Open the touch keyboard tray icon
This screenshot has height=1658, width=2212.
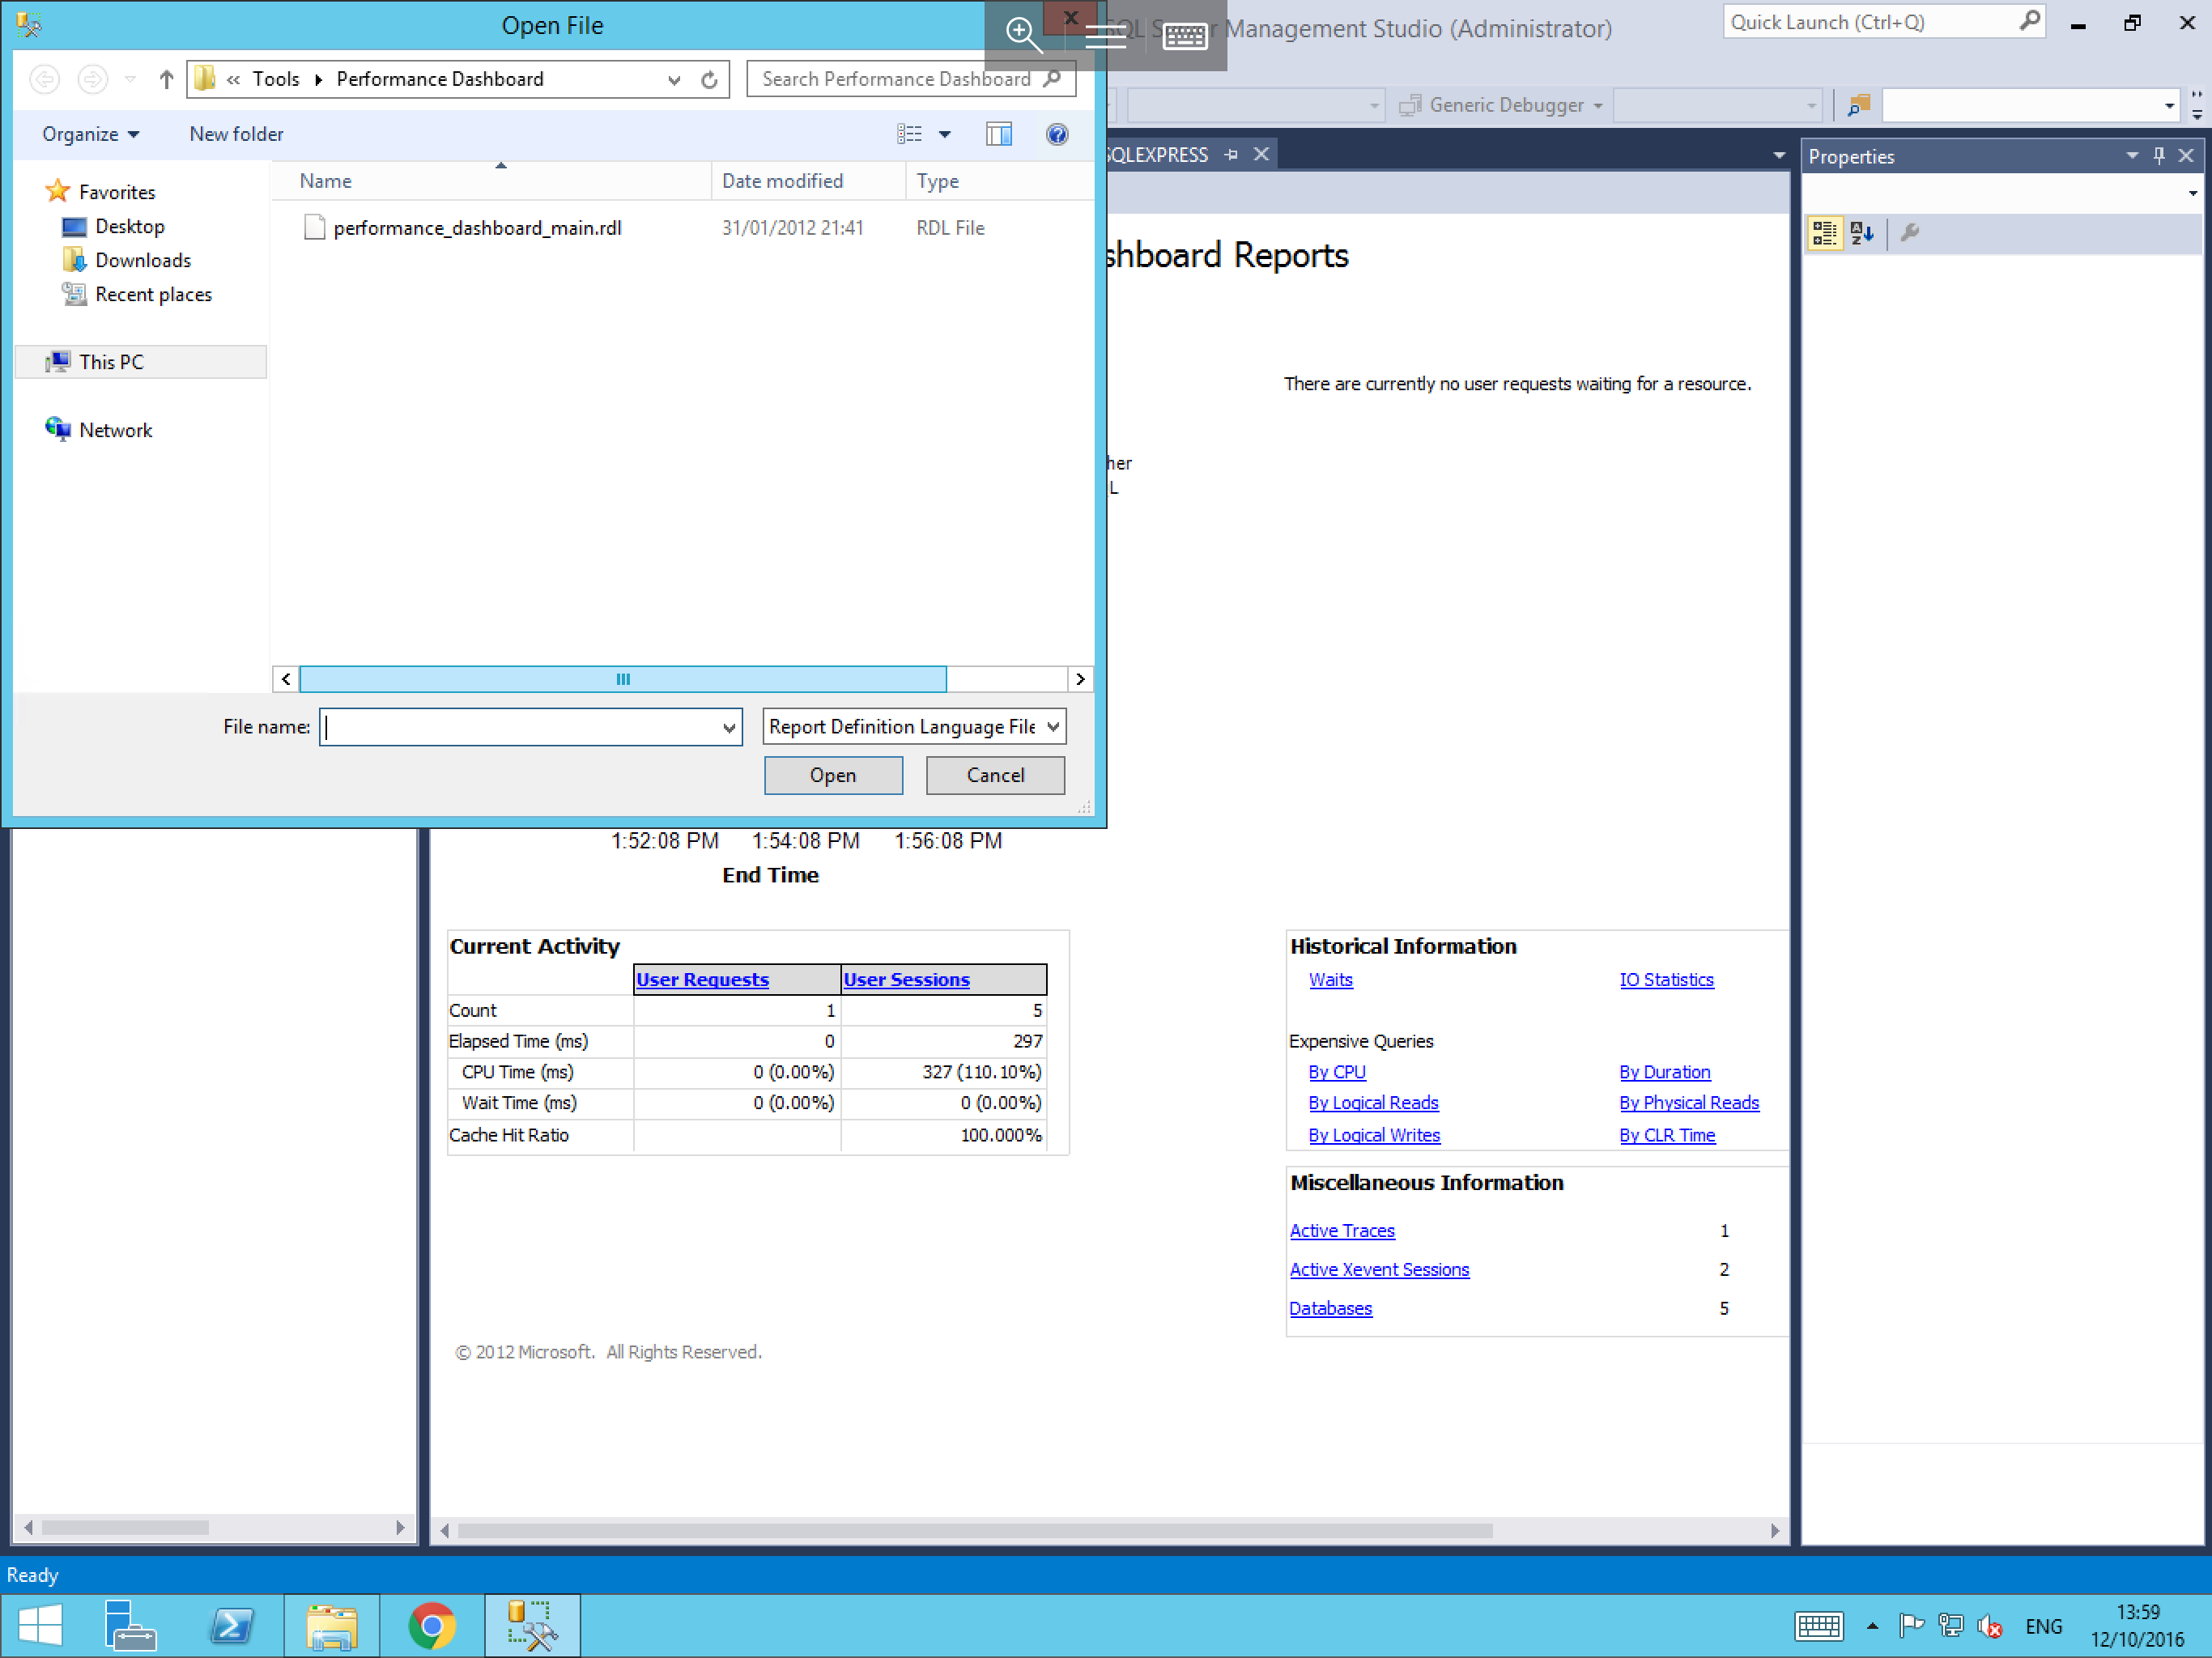[x=1818, y=1626]
